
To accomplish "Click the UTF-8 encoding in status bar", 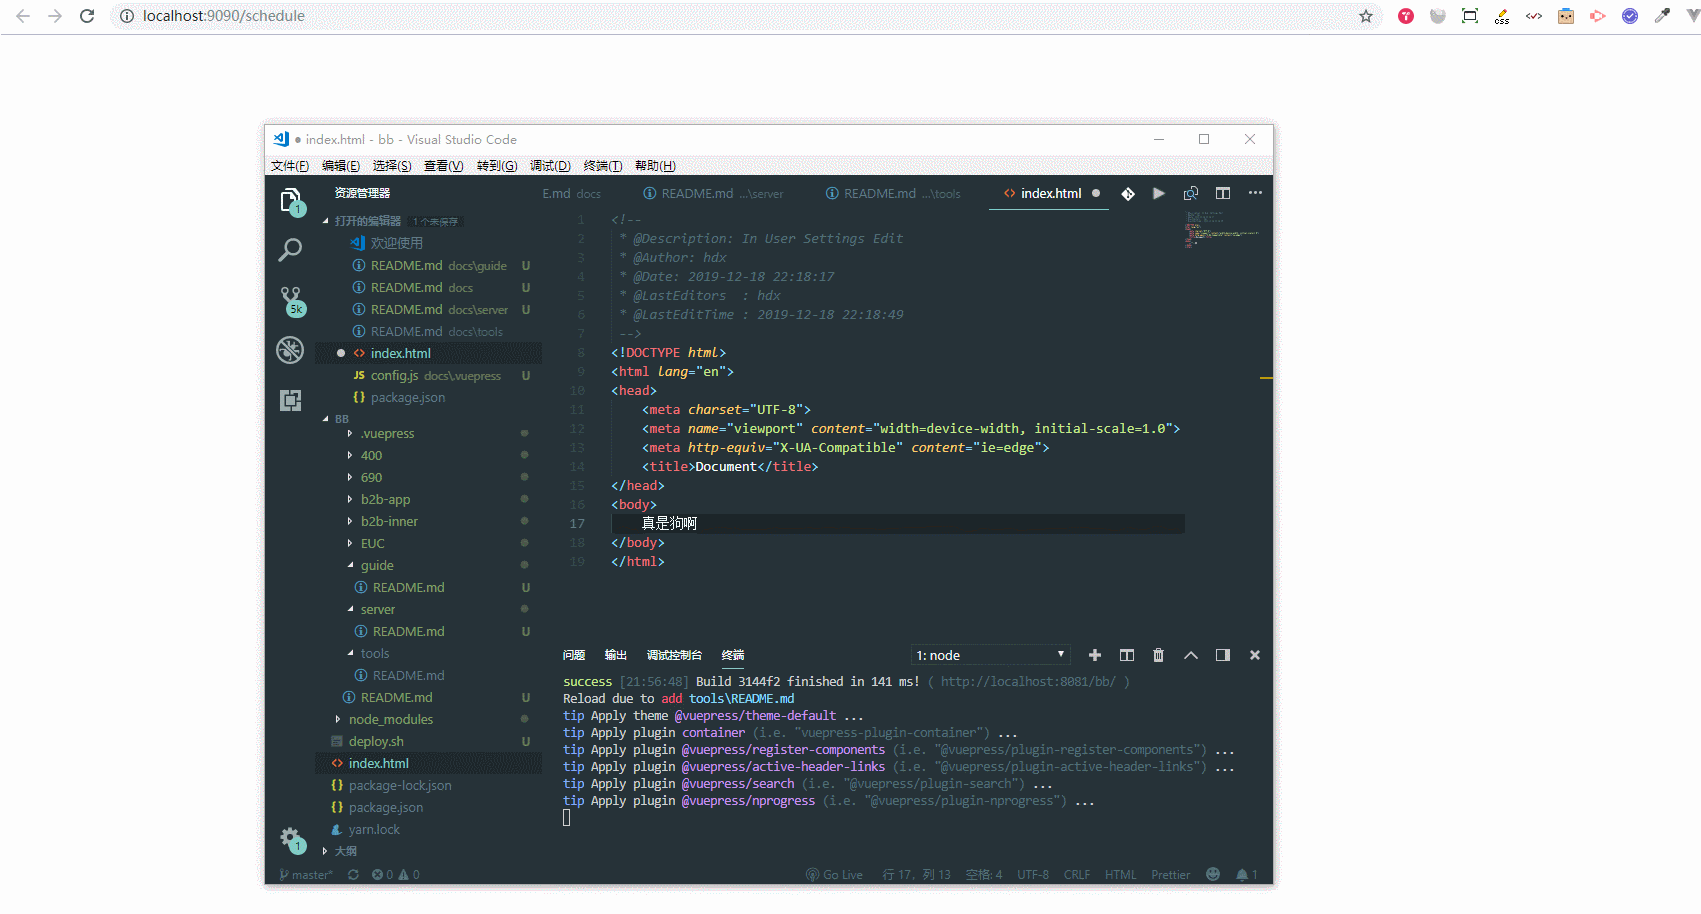I will coord(1033,875).
